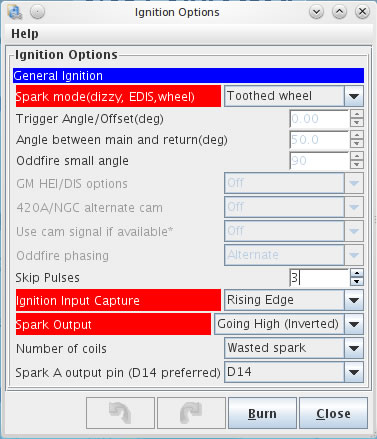
Task: Open the Spark mode dropdown
Action: (x=294, y=96)
